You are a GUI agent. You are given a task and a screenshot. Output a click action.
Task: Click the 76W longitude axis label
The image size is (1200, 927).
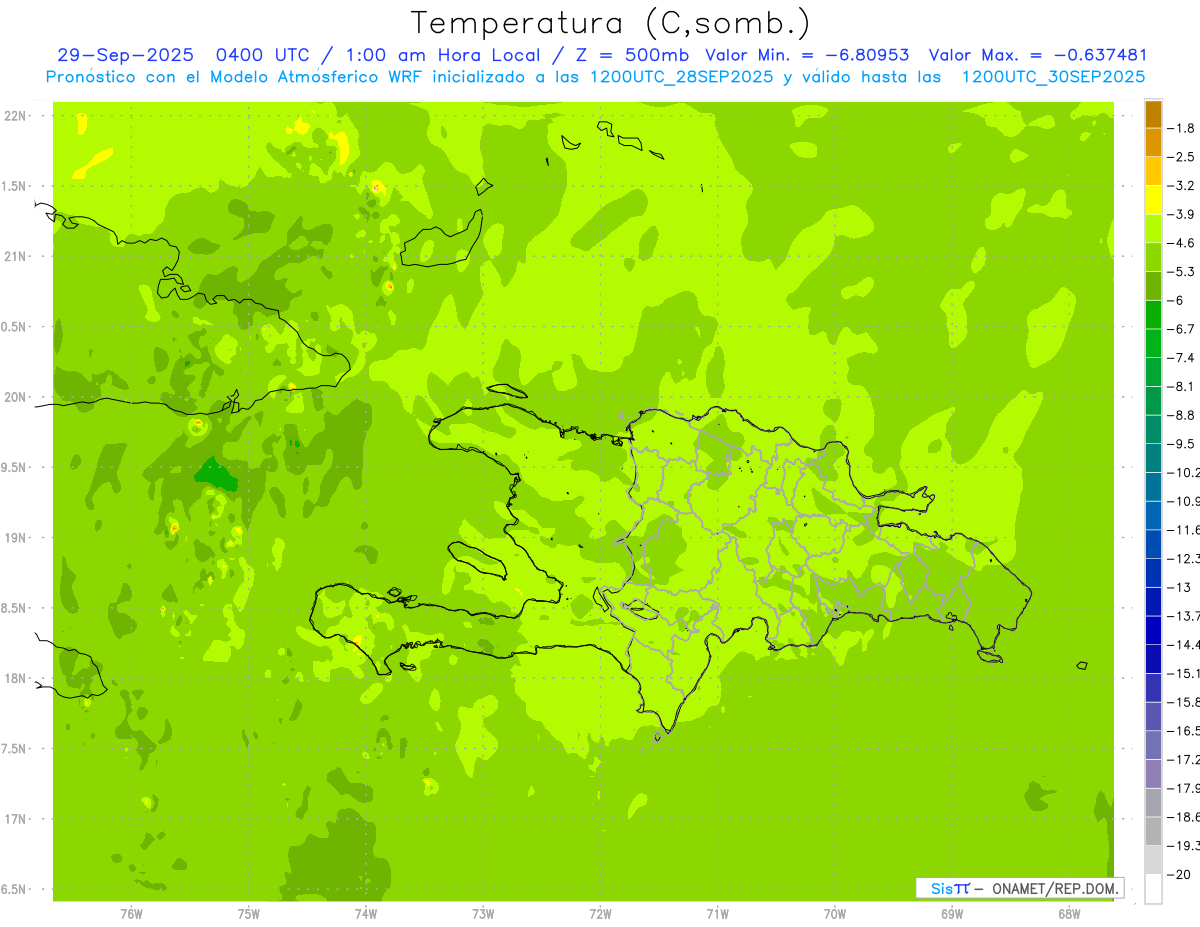click(131, 914)
